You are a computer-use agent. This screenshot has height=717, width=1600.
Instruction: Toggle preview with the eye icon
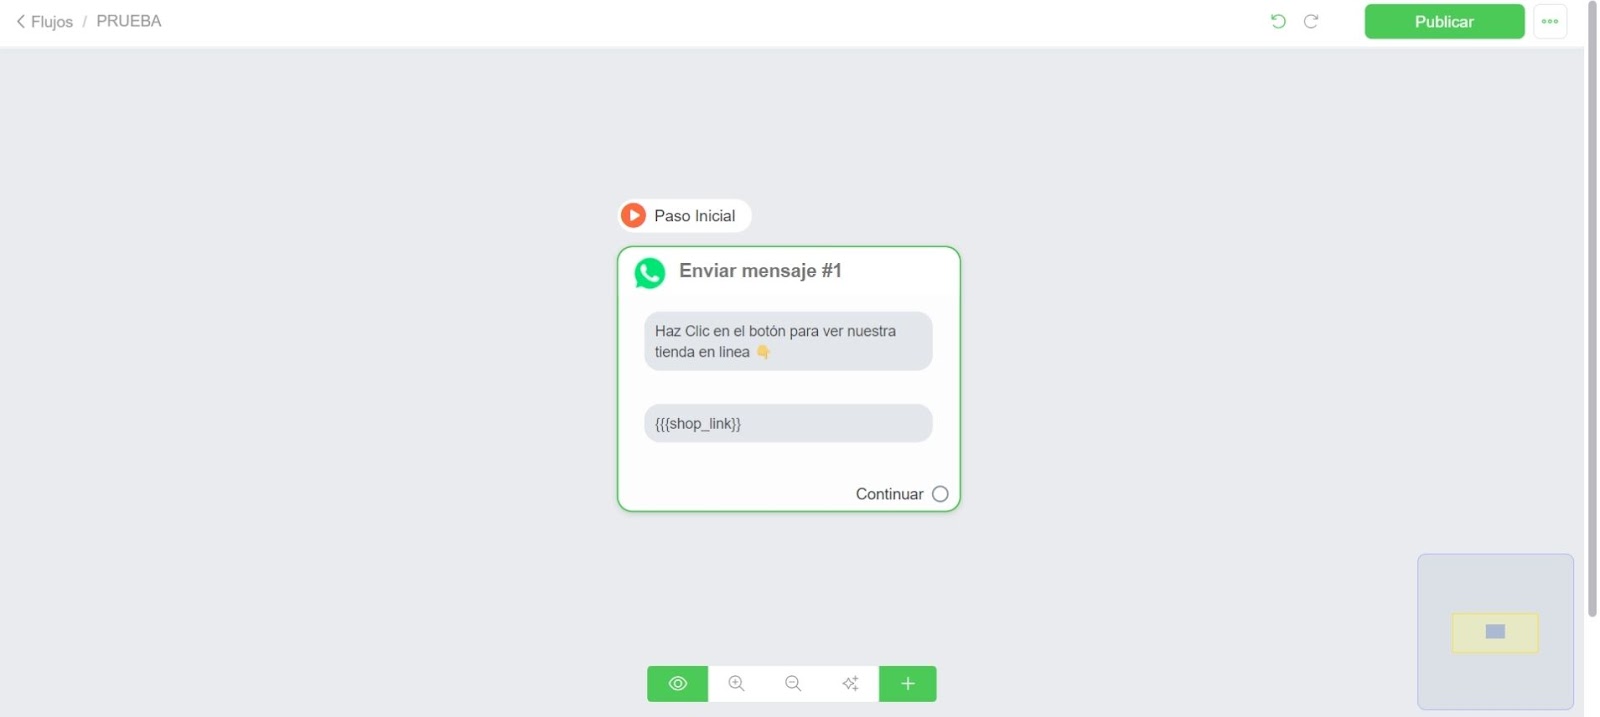(678, 684)
